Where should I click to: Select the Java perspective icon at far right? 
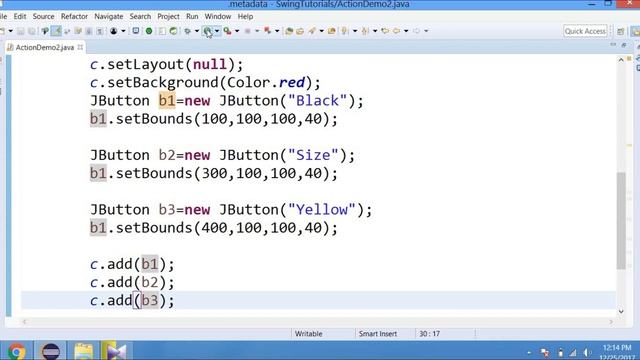point(636,31)
